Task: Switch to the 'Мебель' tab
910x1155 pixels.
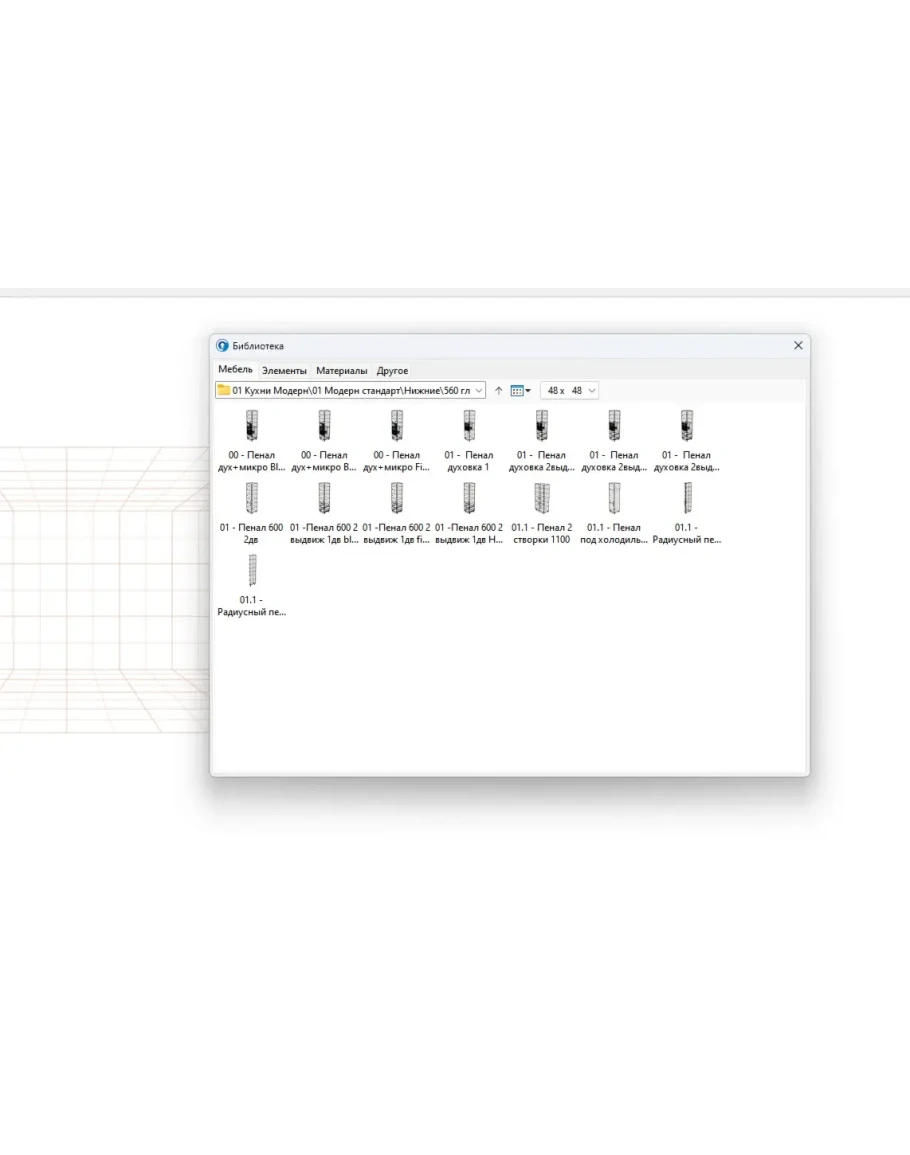Action: click(x=235, y=370)
